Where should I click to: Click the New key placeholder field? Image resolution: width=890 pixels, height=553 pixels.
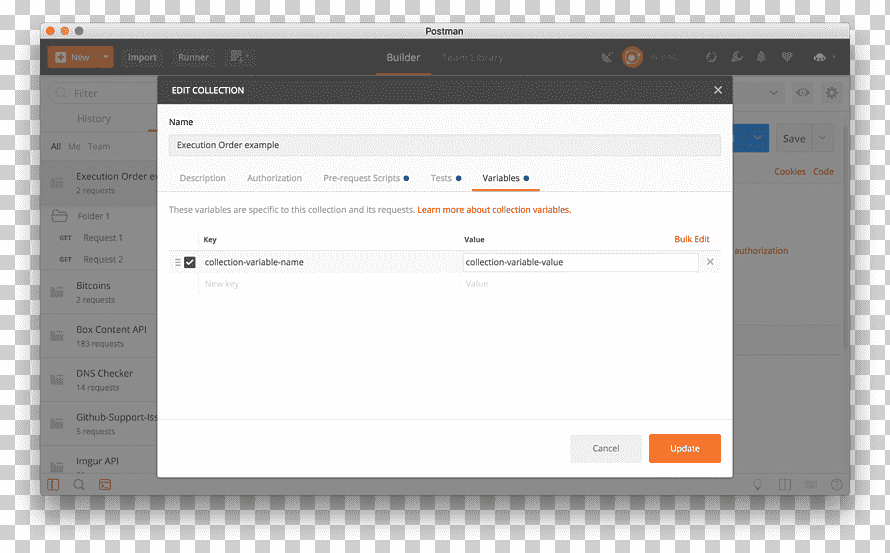point(329,284)
